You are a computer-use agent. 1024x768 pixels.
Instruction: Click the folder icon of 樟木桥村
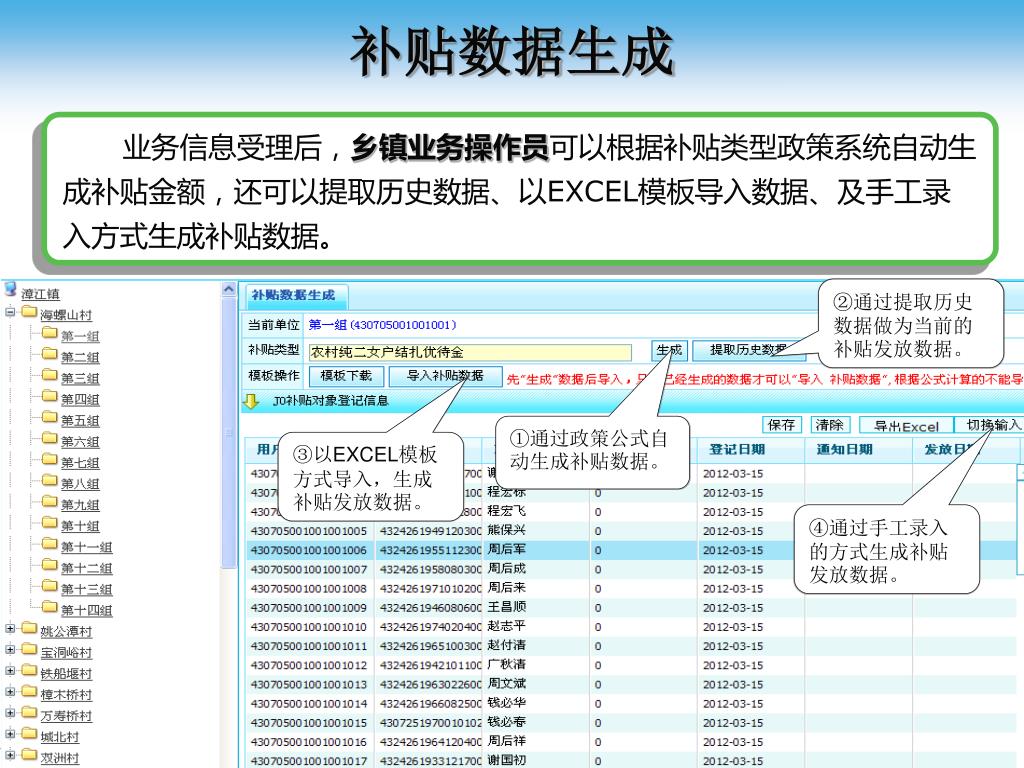29,692
